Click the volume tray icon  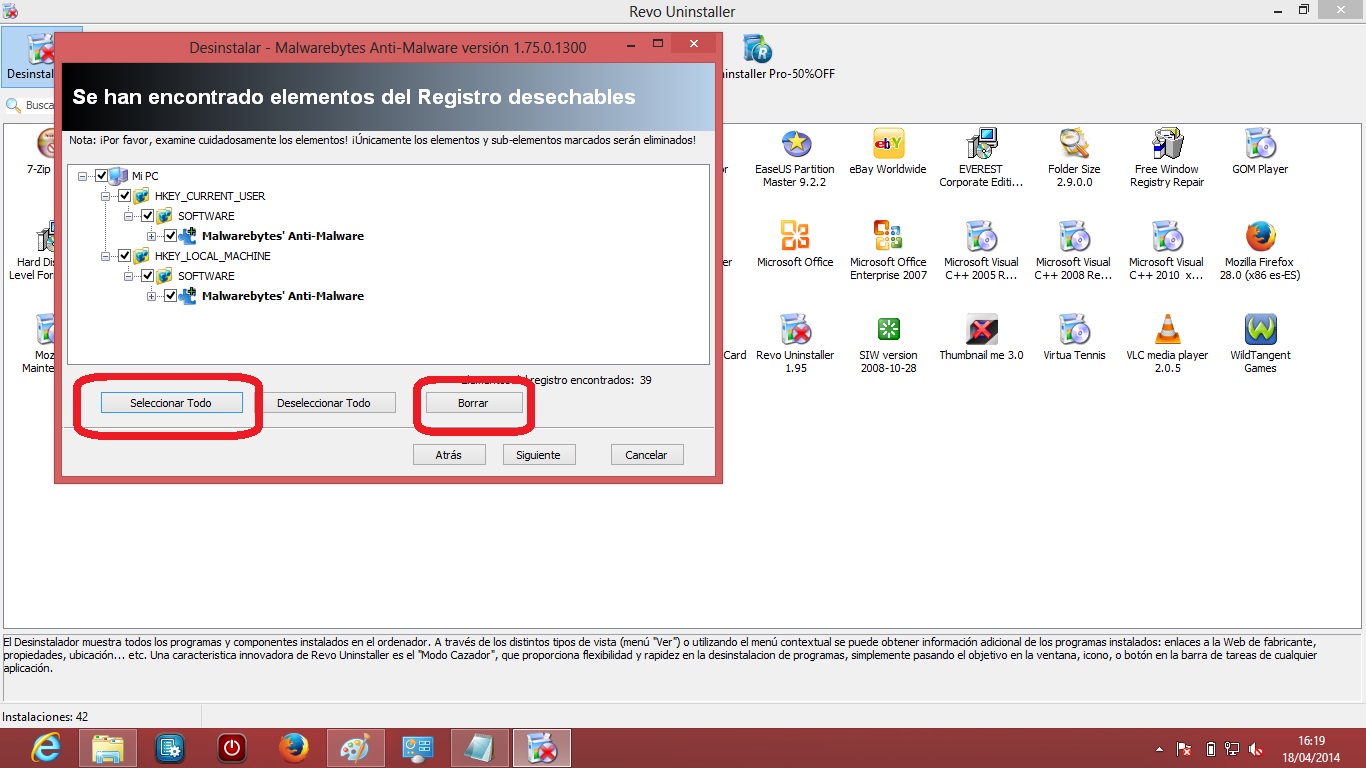(1257, 748)
